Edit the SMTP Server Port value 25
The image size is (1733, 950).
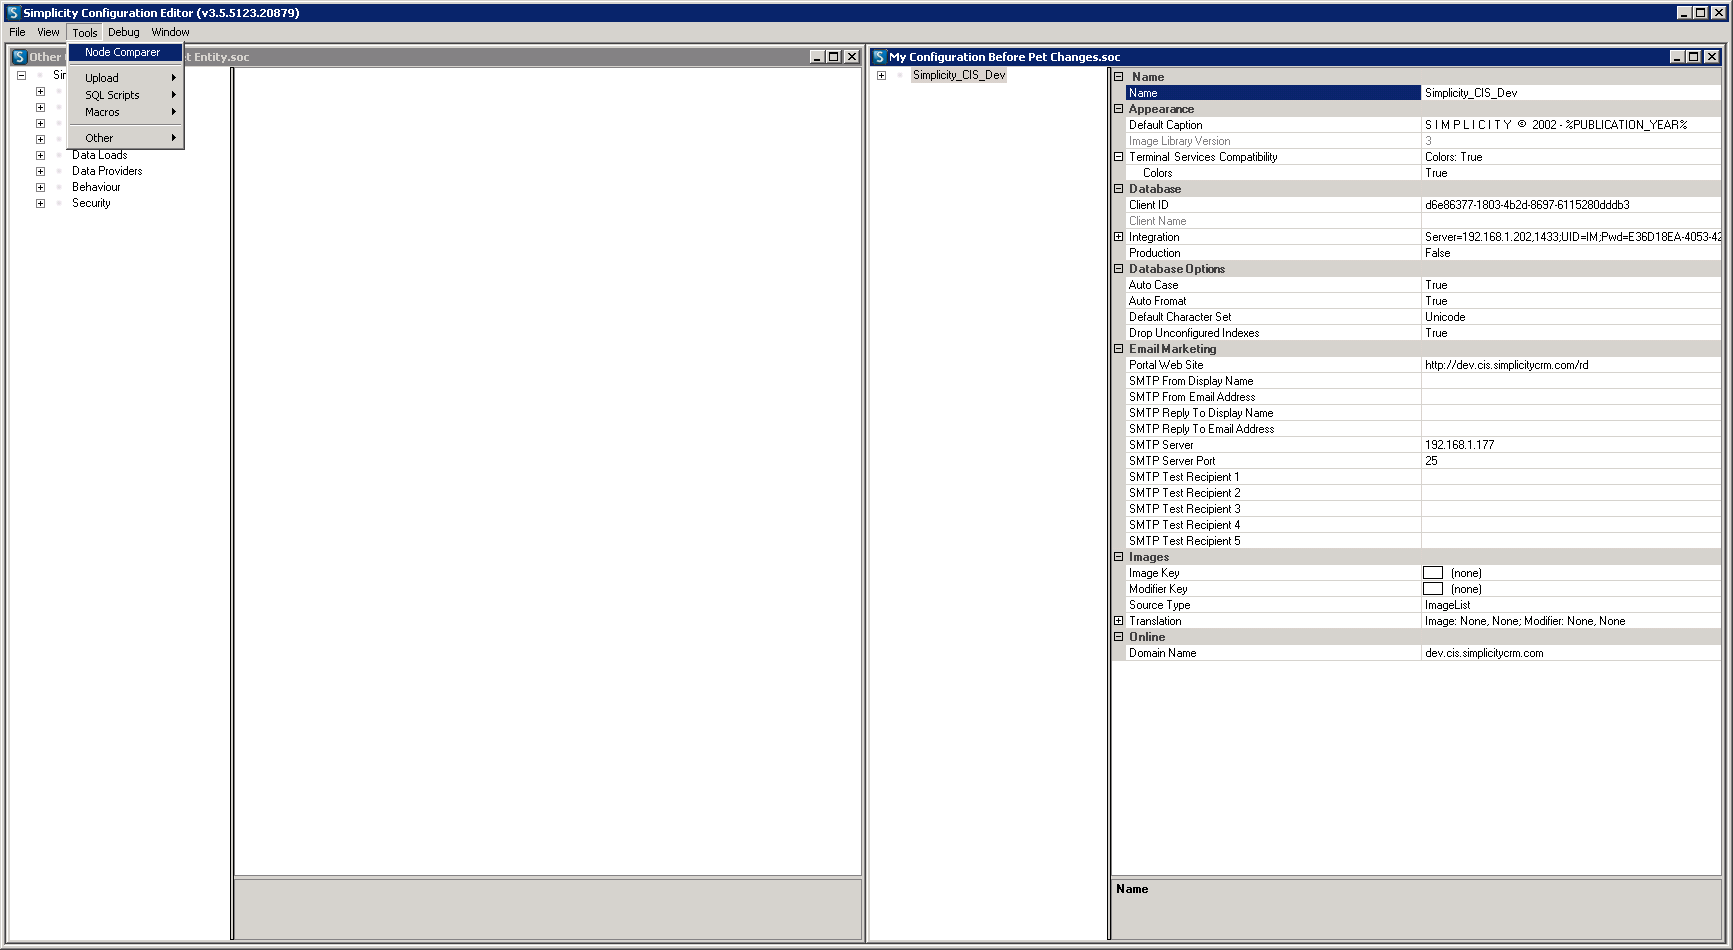[x=1571, y=461]
